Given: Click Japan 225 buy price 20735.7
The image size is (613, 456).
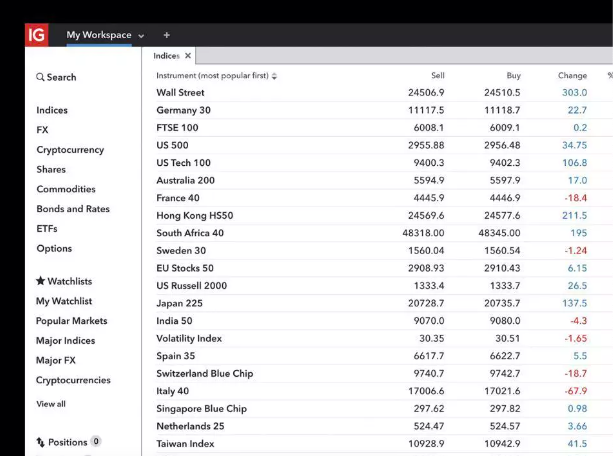Looking at the screenshot, I should click(502, 303).
